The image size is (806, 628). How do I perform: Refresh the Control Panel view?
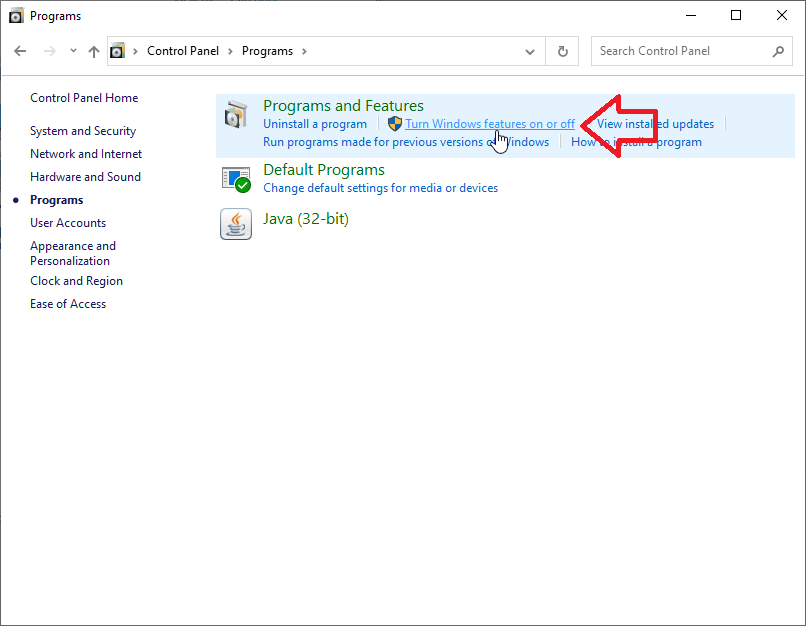[x=563, y=51]
